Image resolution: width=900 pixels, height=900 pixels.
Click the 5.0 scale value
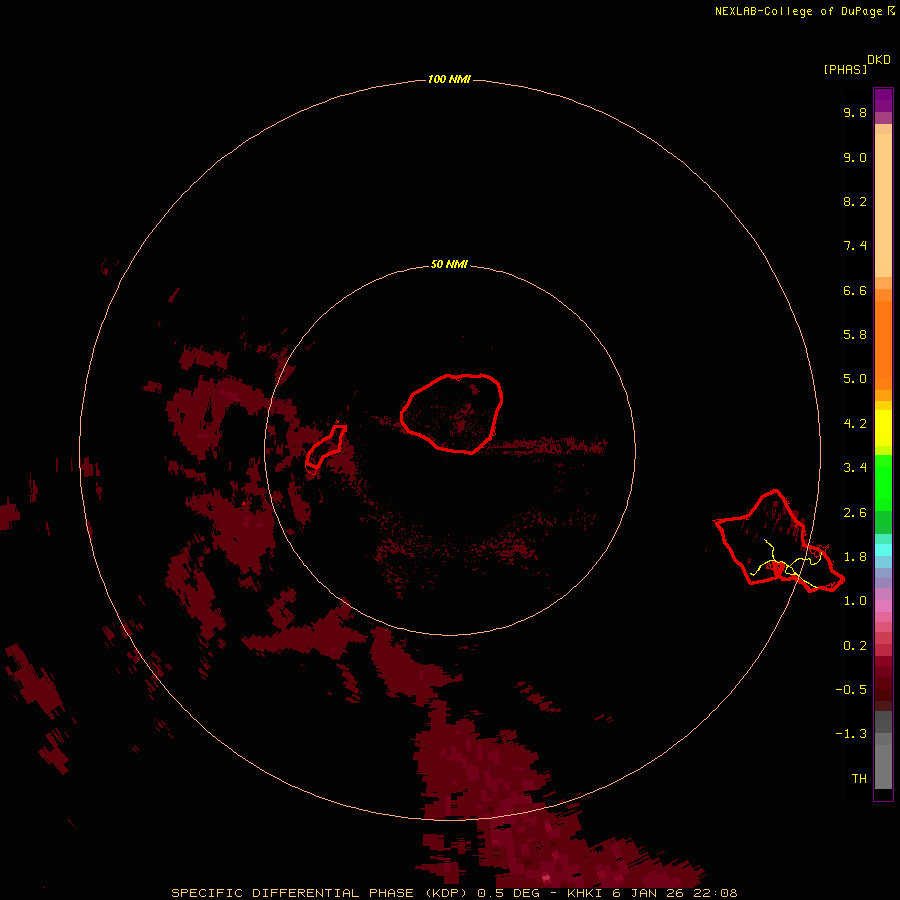click(x=855, y=379)
